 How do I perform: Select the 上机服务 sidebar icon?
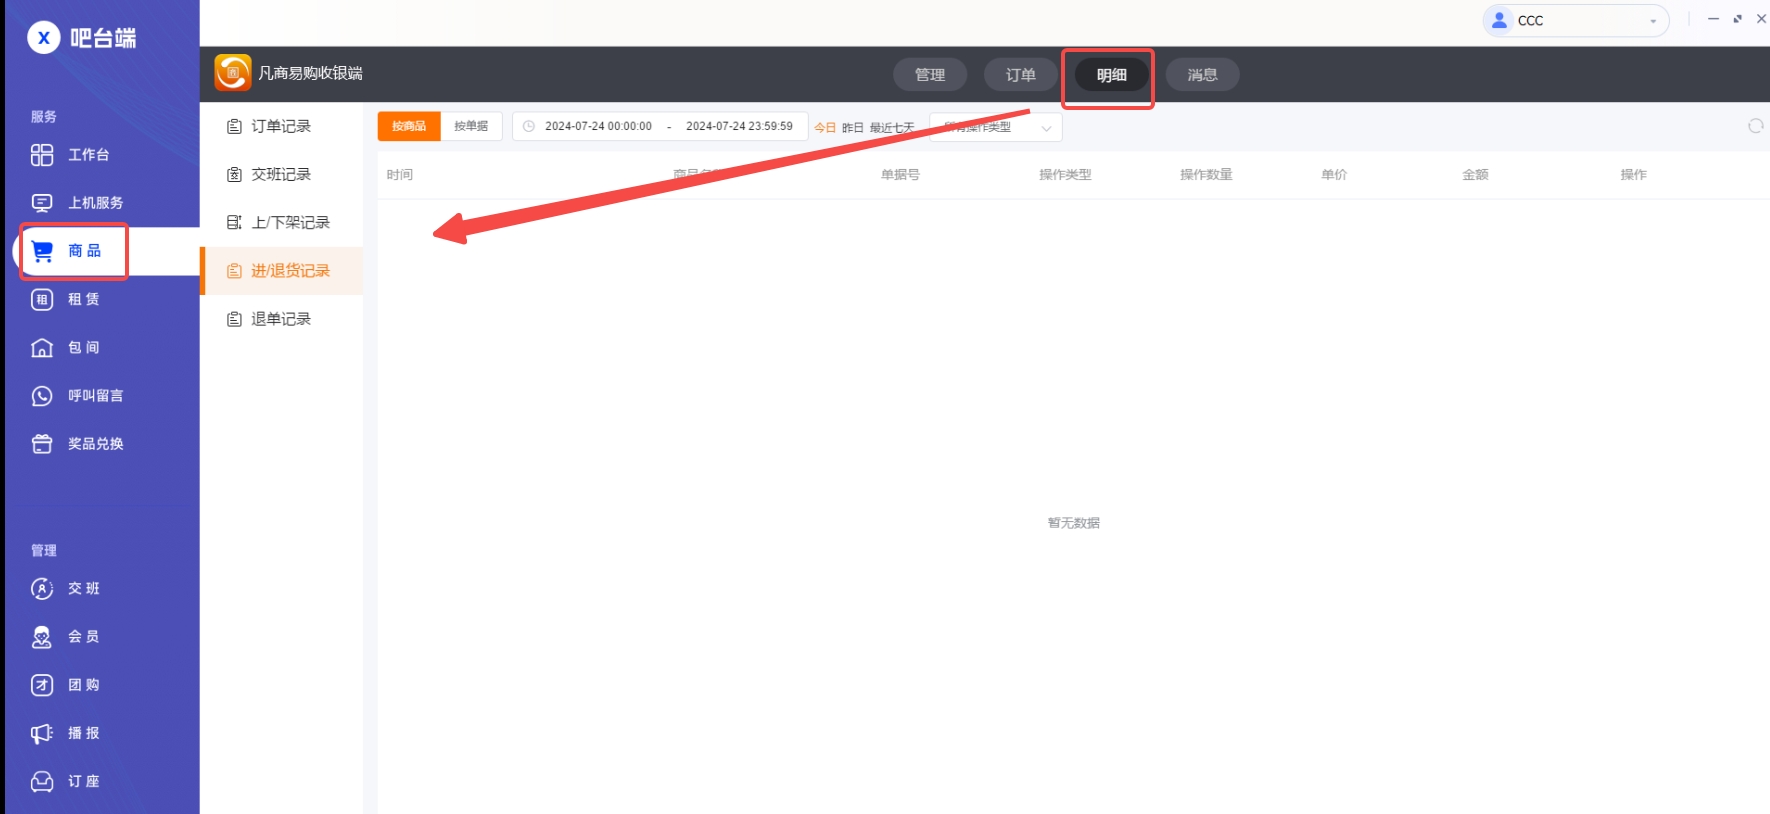point(42,203)
